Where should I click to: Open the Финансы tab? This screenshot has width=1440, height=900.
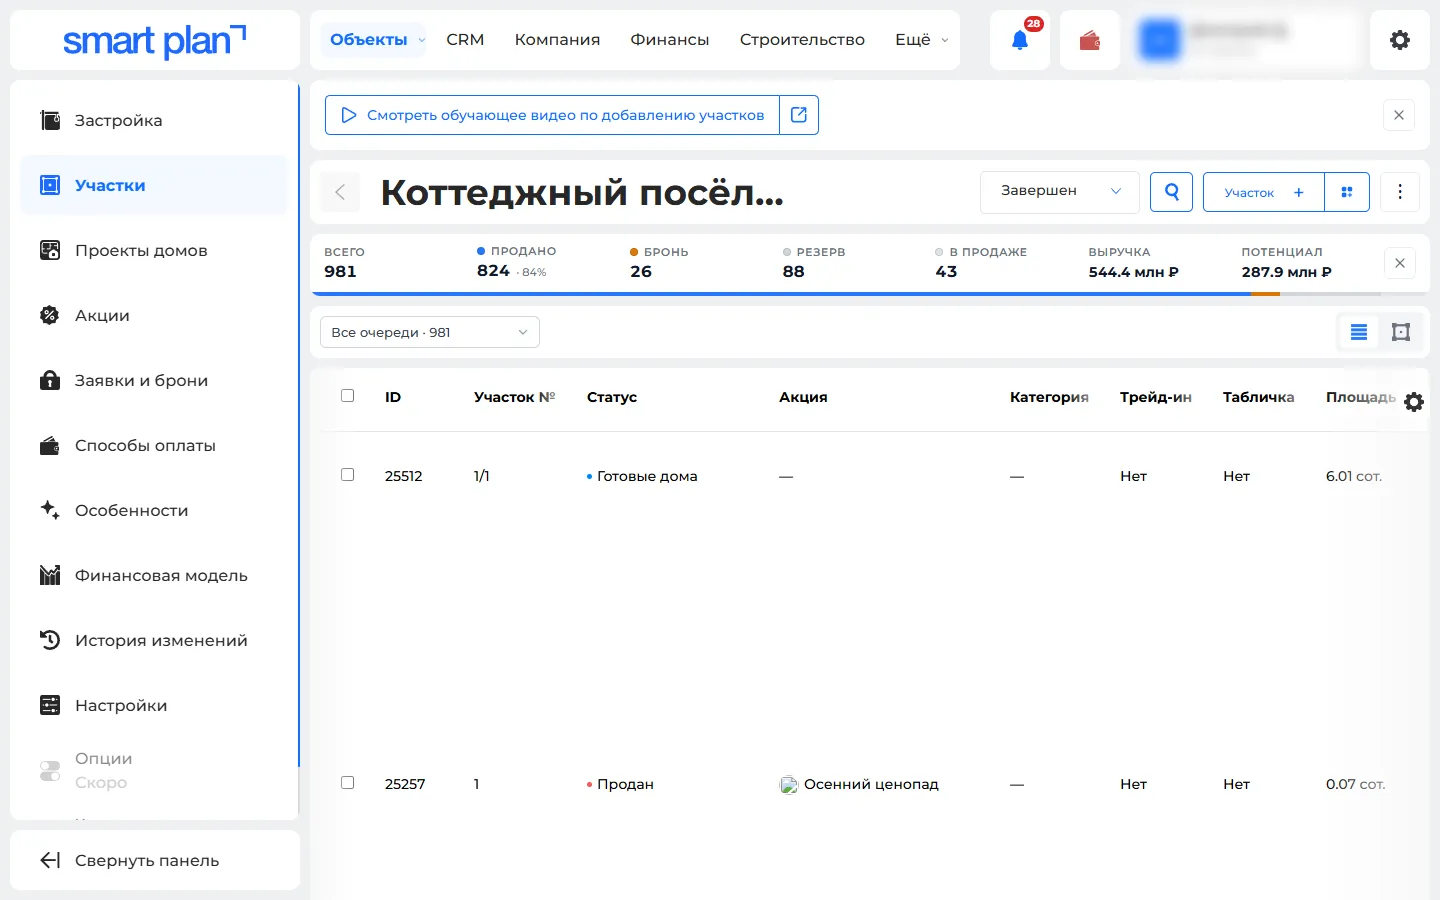(x=670, y=40)
